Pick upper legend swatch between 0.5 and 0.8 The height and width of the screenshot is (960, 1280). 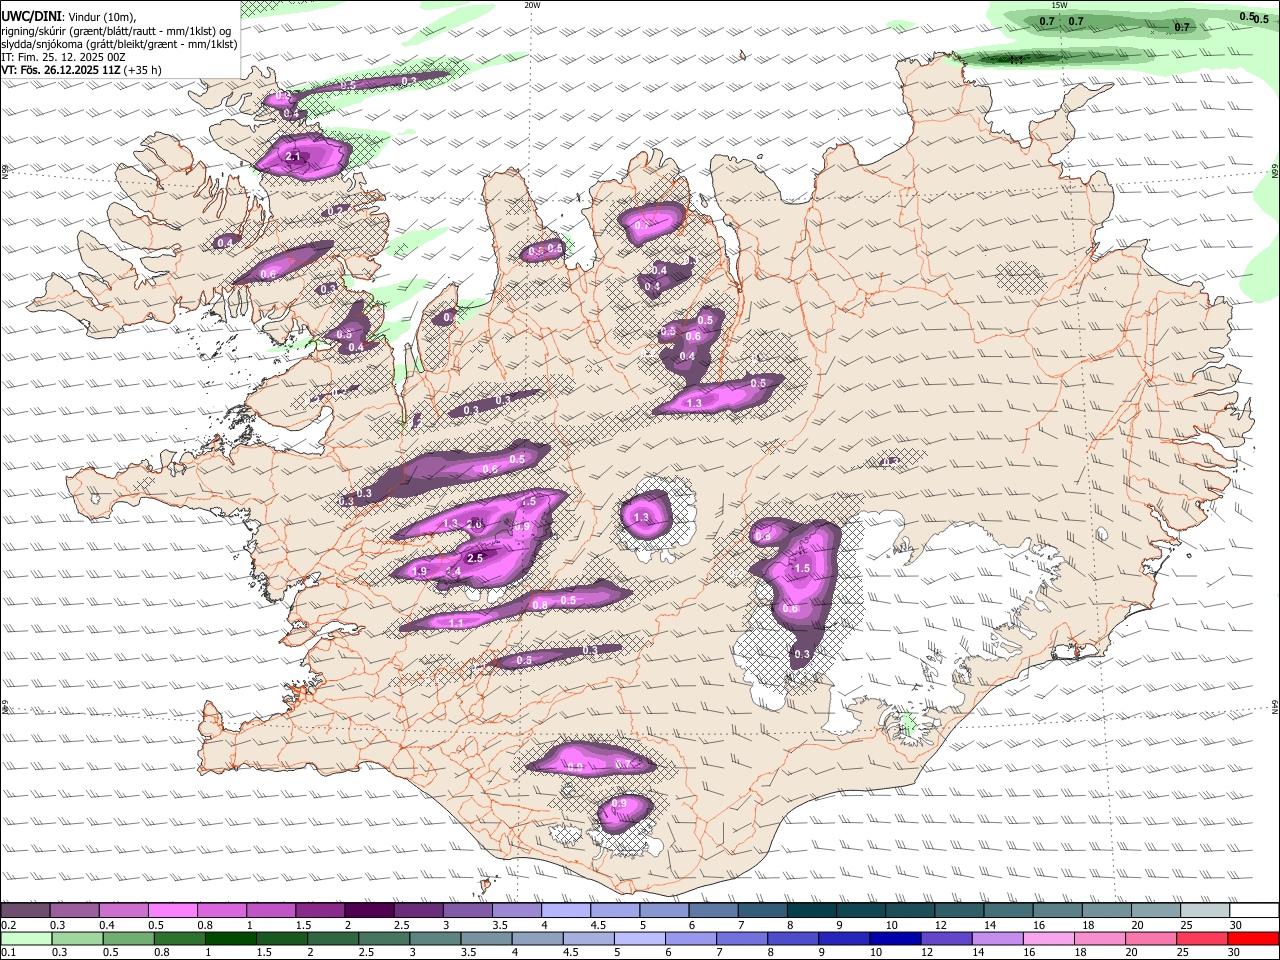[173, 910]
